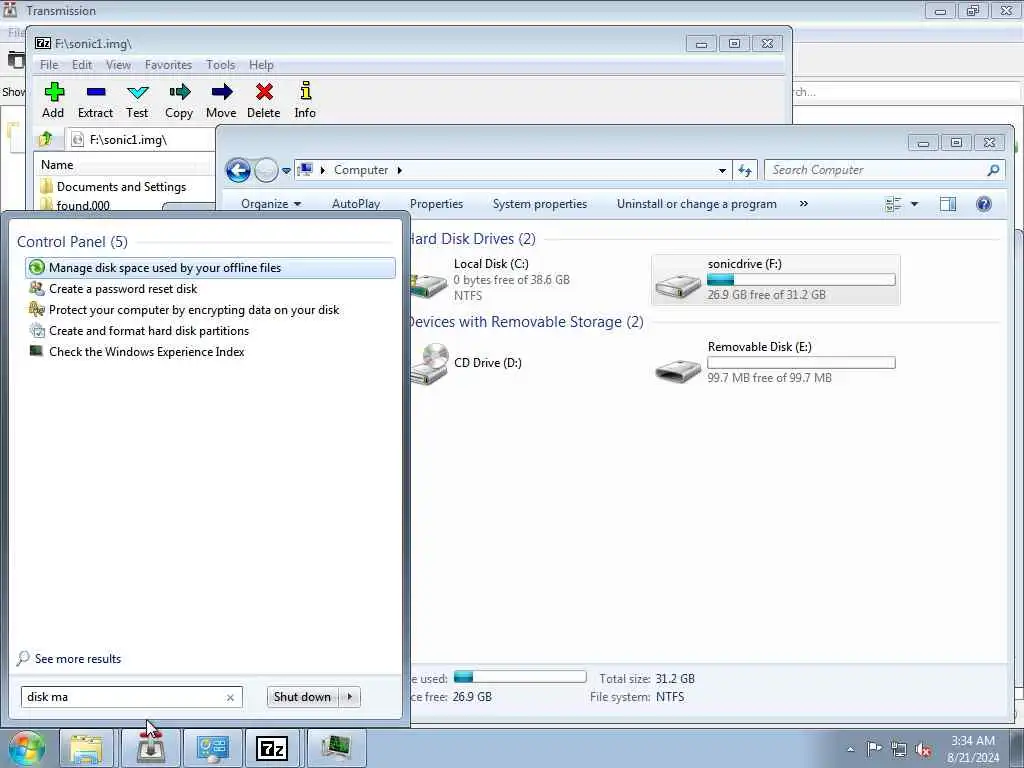Click the space used bar in details pane
The height and width of the screenshot is (768, 1024).
pos(520,677)
